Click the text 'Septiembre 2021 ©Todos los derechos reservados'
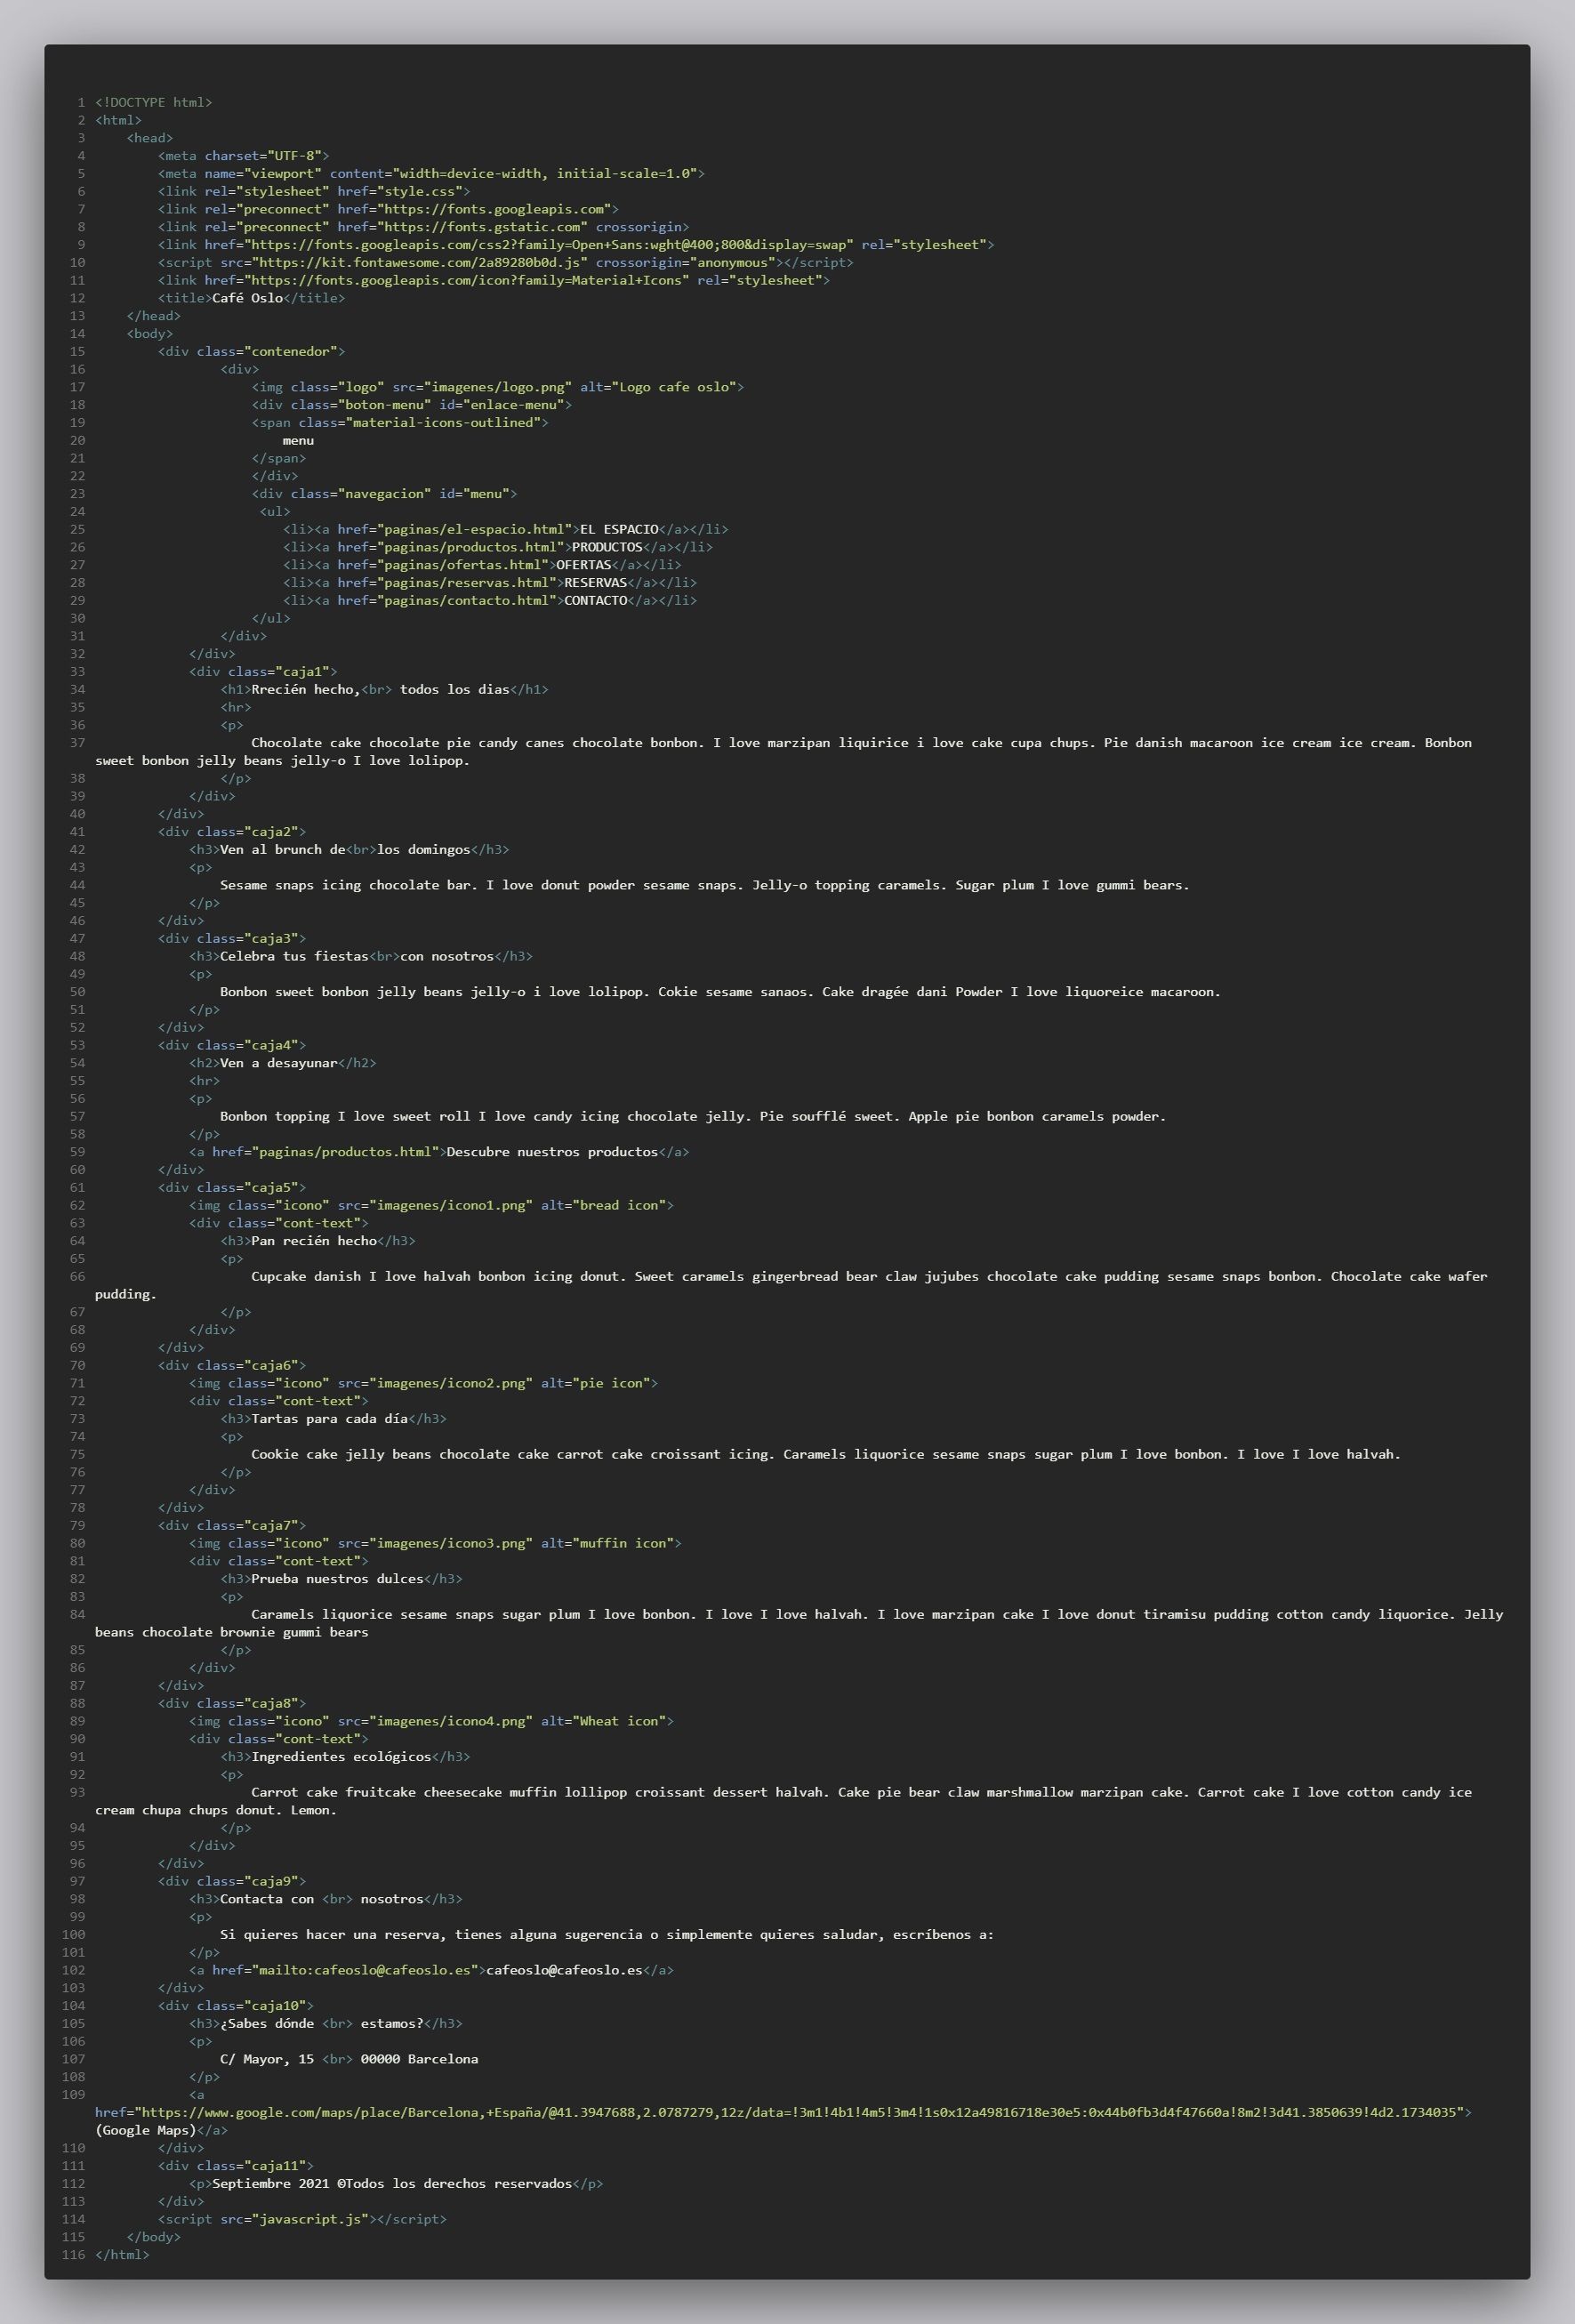This screenshot has height=2324, width=1575. point(392,2183)
